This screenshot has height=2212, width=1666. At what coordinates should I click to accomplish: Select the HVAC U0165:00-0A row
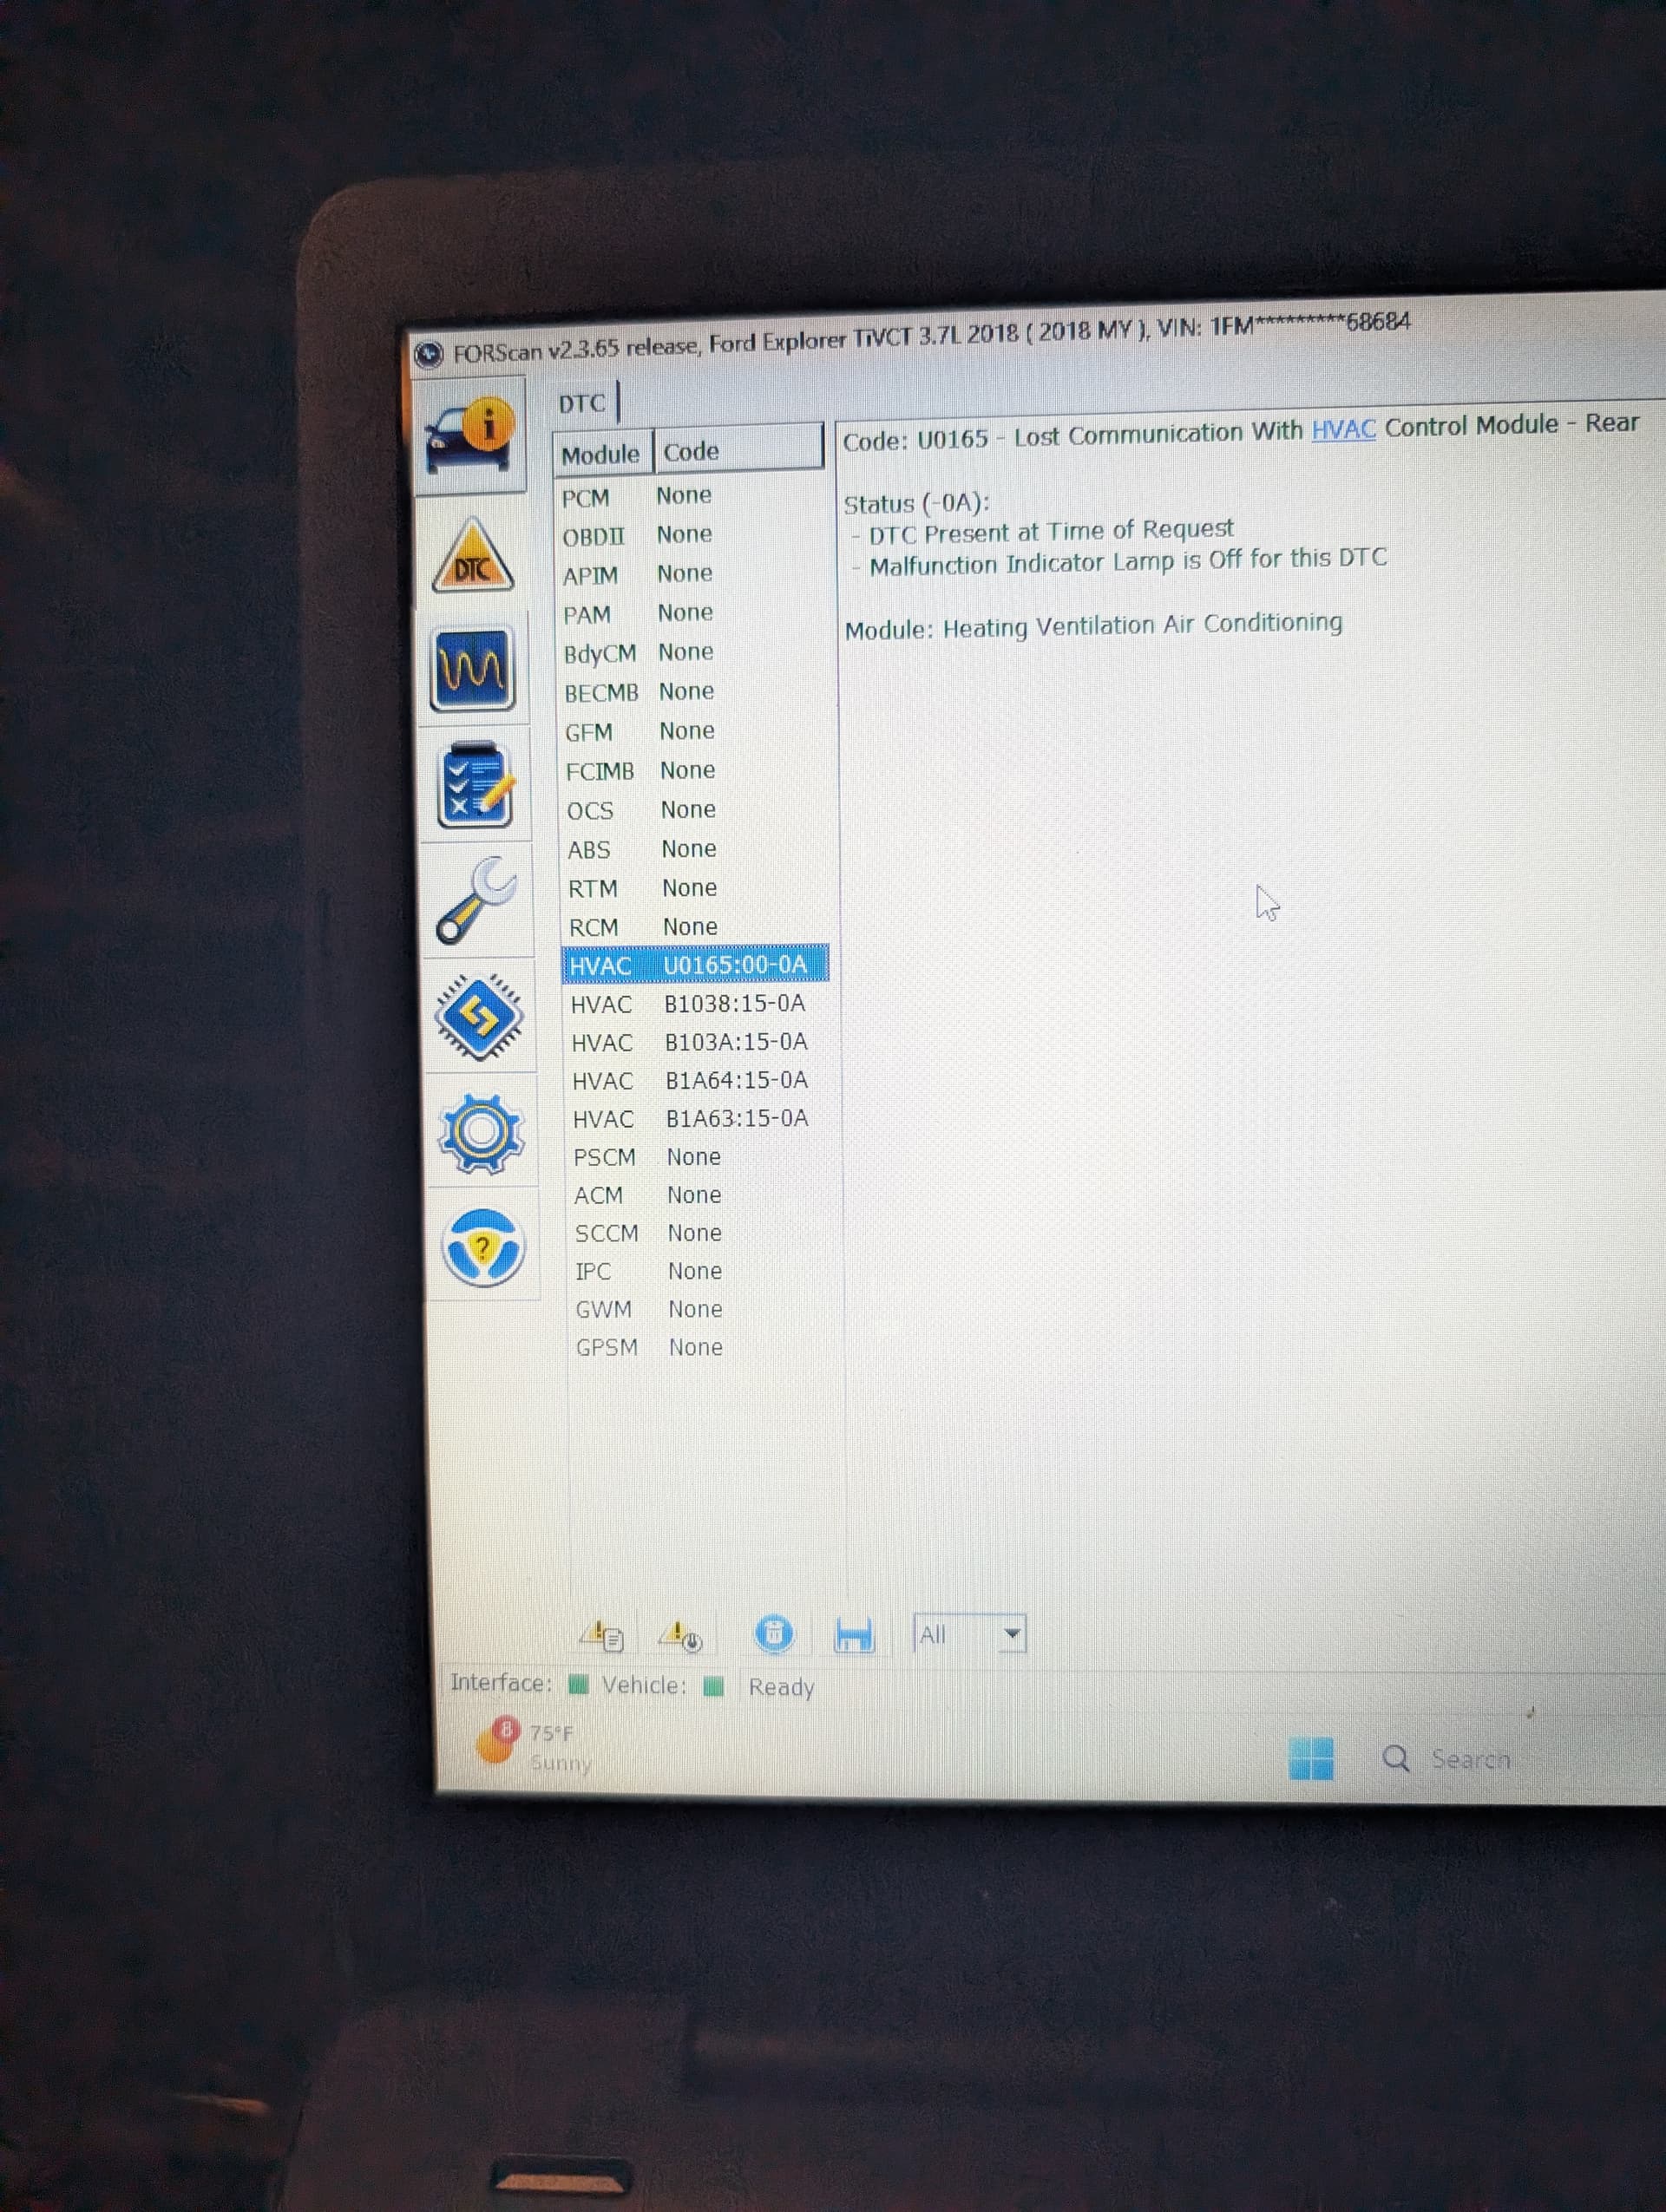coord(695,965)
